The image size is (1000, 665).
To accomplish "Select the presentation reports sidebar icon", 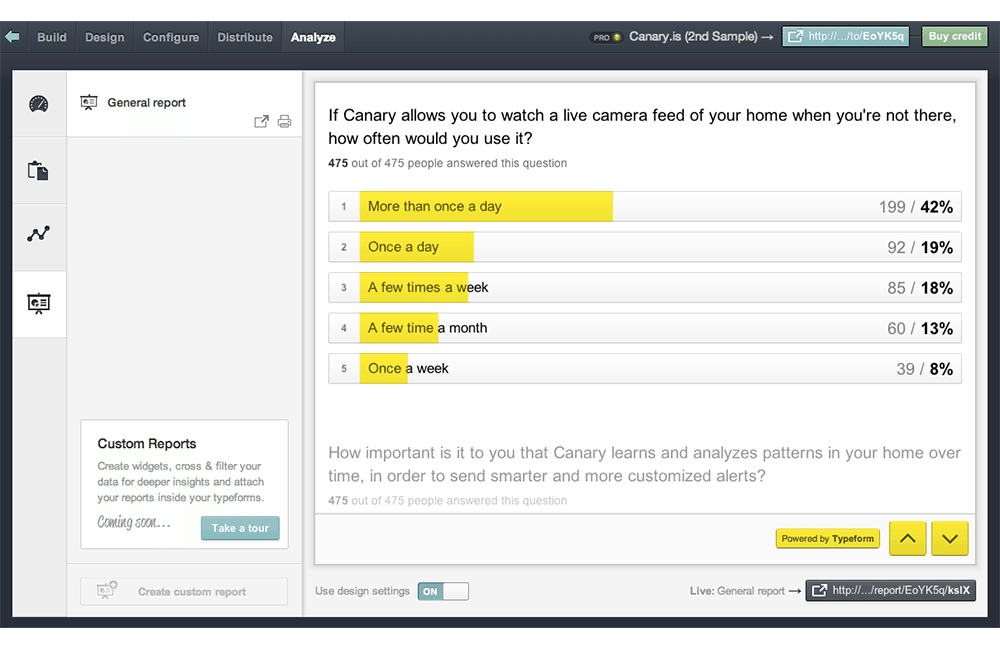I will [x=39, y=303].
